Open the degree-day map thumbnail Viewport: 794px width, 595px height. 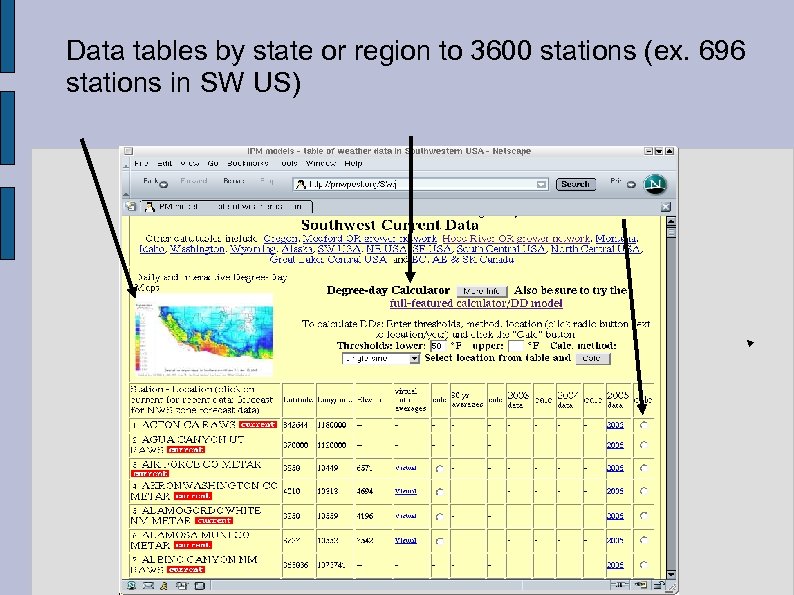tap(204, 335)
